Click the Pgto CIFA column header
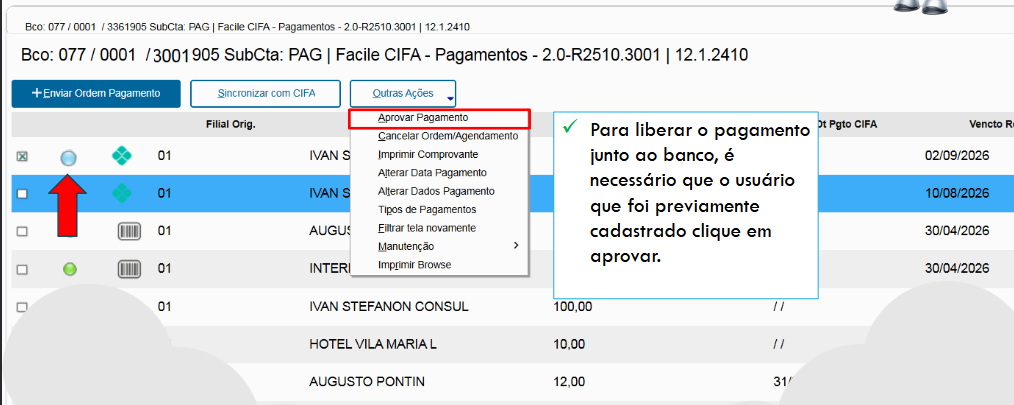The height and width of the screenshot is (405, 1014). click(x=847, y=124)
